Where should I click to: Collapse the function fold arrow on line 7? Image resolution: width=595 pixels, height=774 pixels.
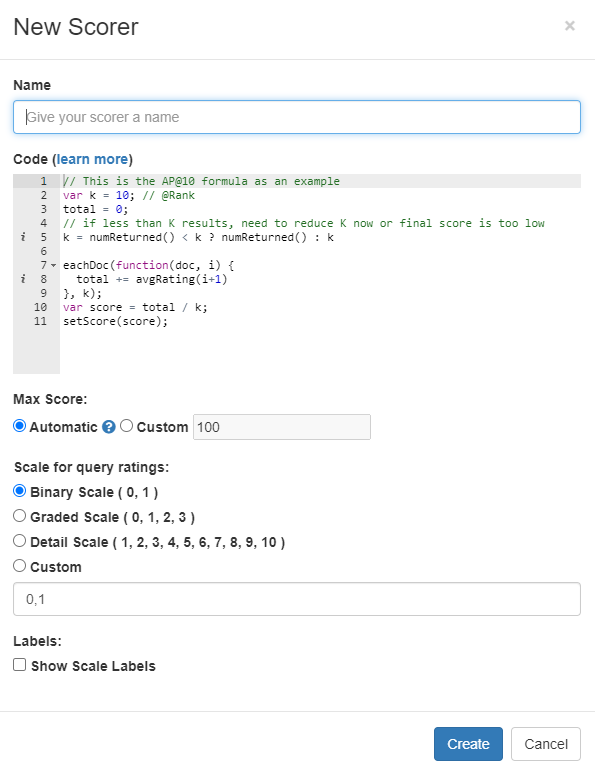tap(53, 266)
